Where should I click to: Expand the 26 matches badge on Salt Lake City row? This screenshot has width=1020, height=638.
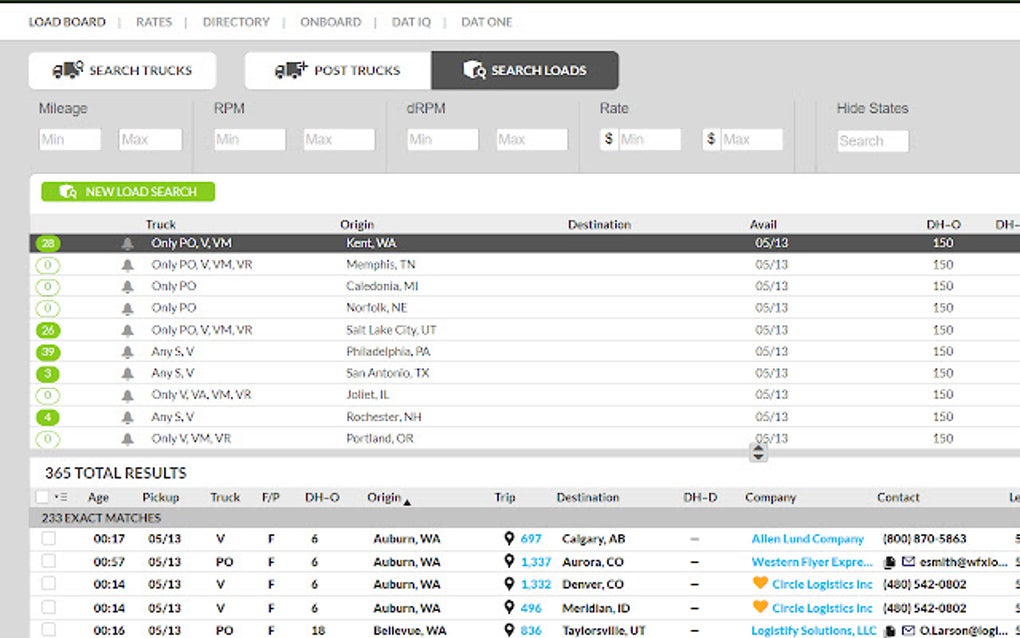(x=47, y=329)
